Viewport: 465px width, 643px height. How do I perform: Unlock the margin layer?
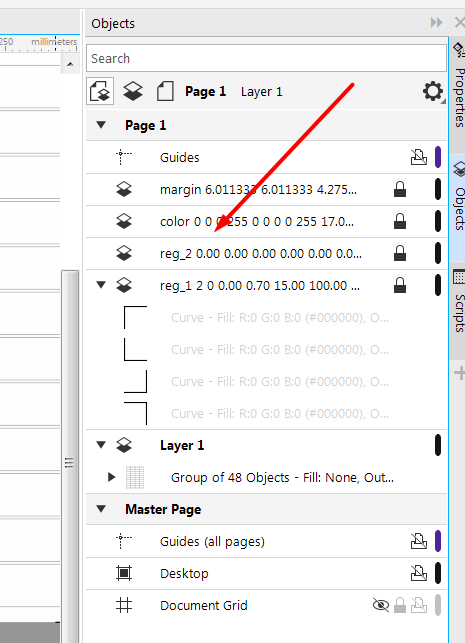click(400, 189)
